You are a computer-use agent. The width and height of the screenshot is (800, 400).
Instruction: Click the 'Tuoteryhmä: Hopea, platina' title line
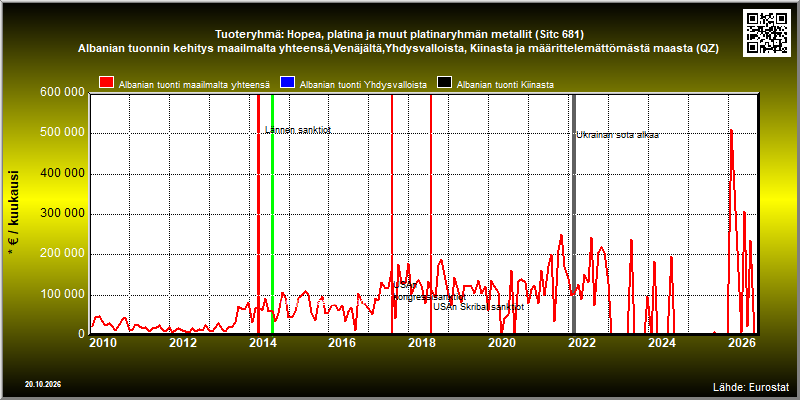click(399, 35)
